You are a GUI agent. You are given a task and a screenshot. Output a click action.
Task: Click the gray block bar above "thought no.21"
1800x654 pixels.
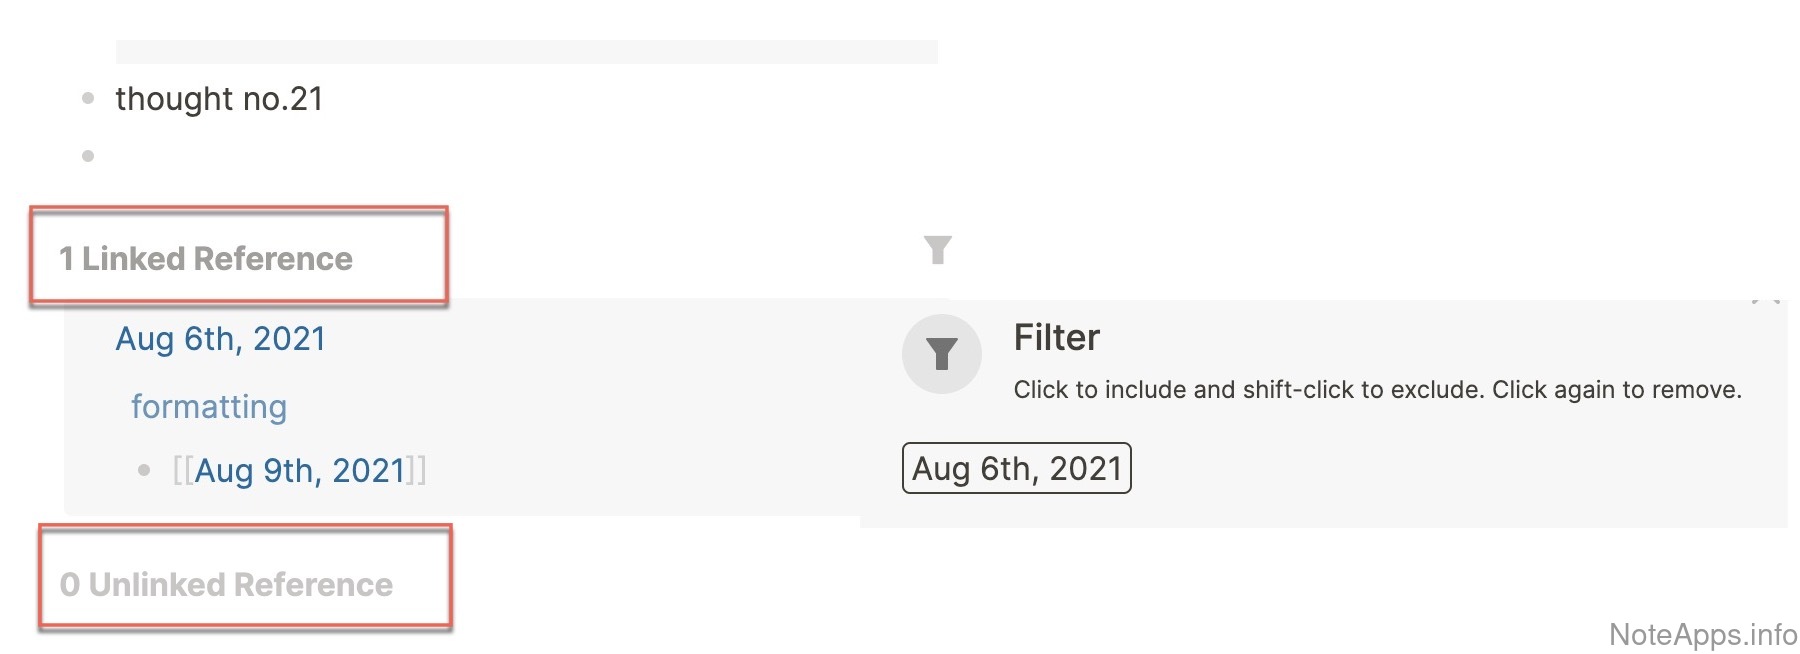pos(526,52)
